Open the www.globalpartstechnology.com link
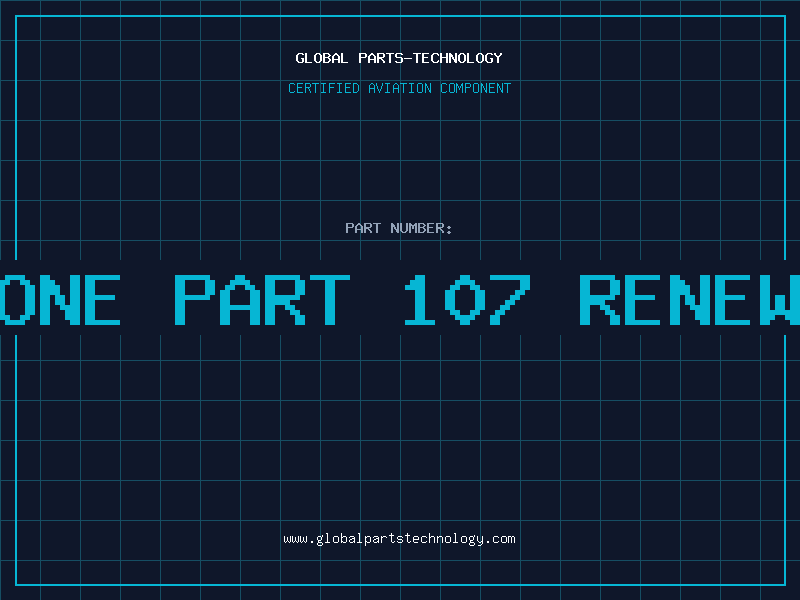 [399, 539]
